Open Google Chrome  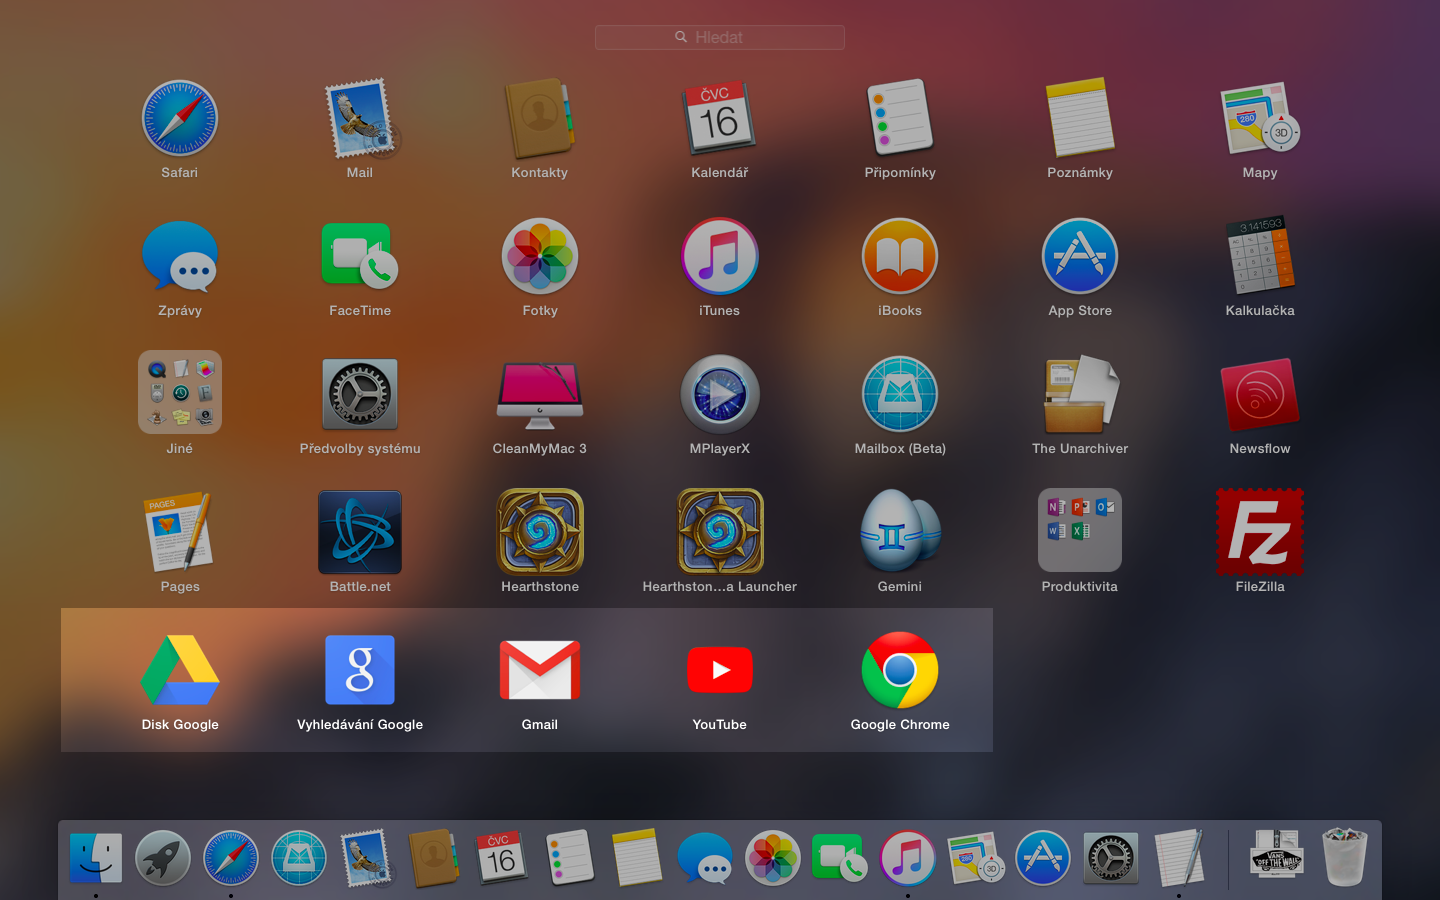pyautogui.click(x=900, y=670)
